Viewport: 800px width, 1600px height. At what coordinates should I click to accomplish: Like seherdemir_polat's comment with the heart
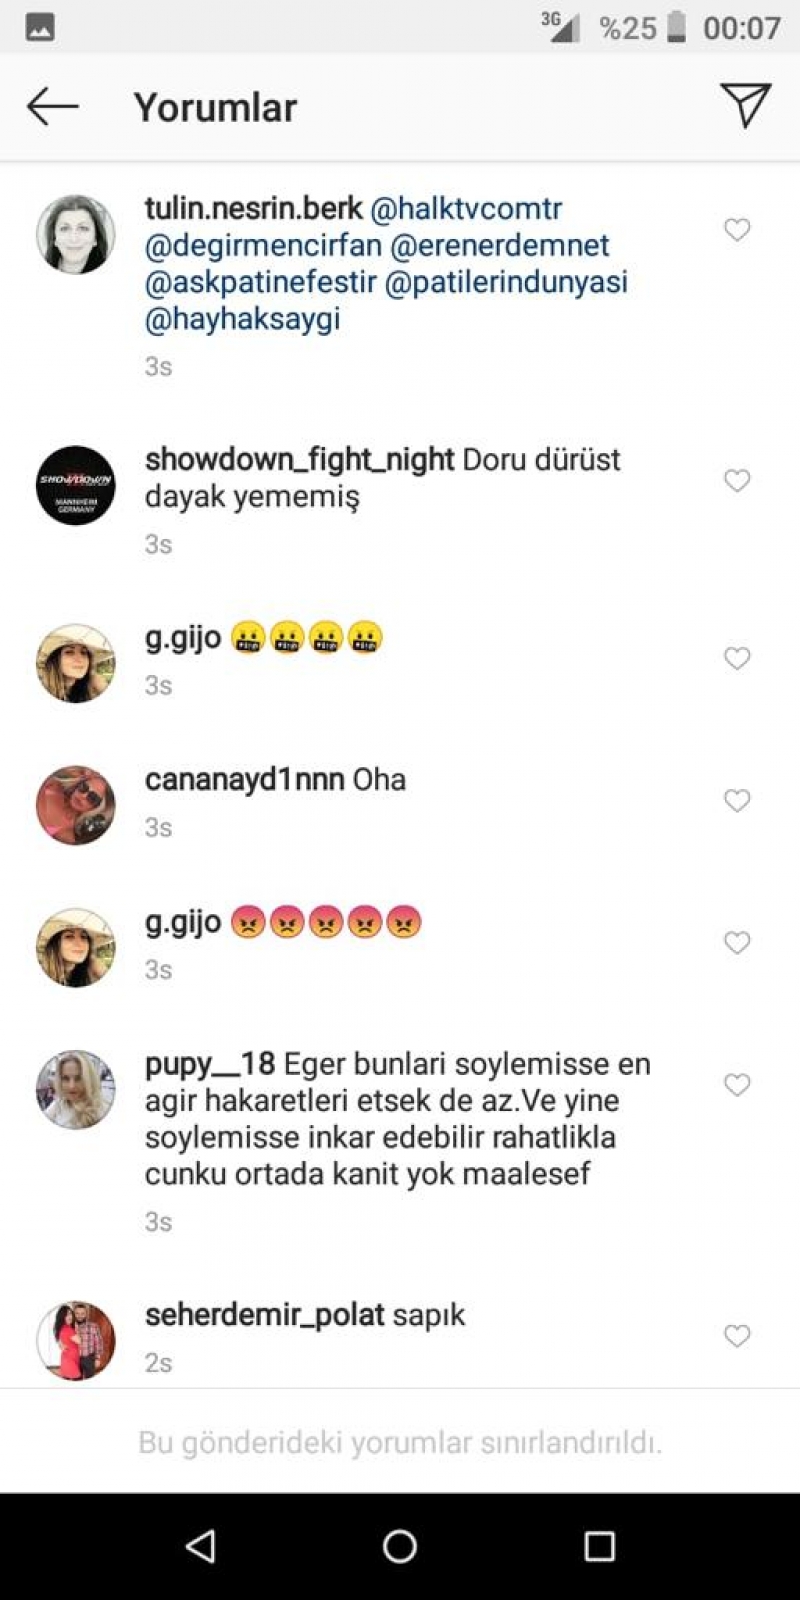click(737, 1336)
